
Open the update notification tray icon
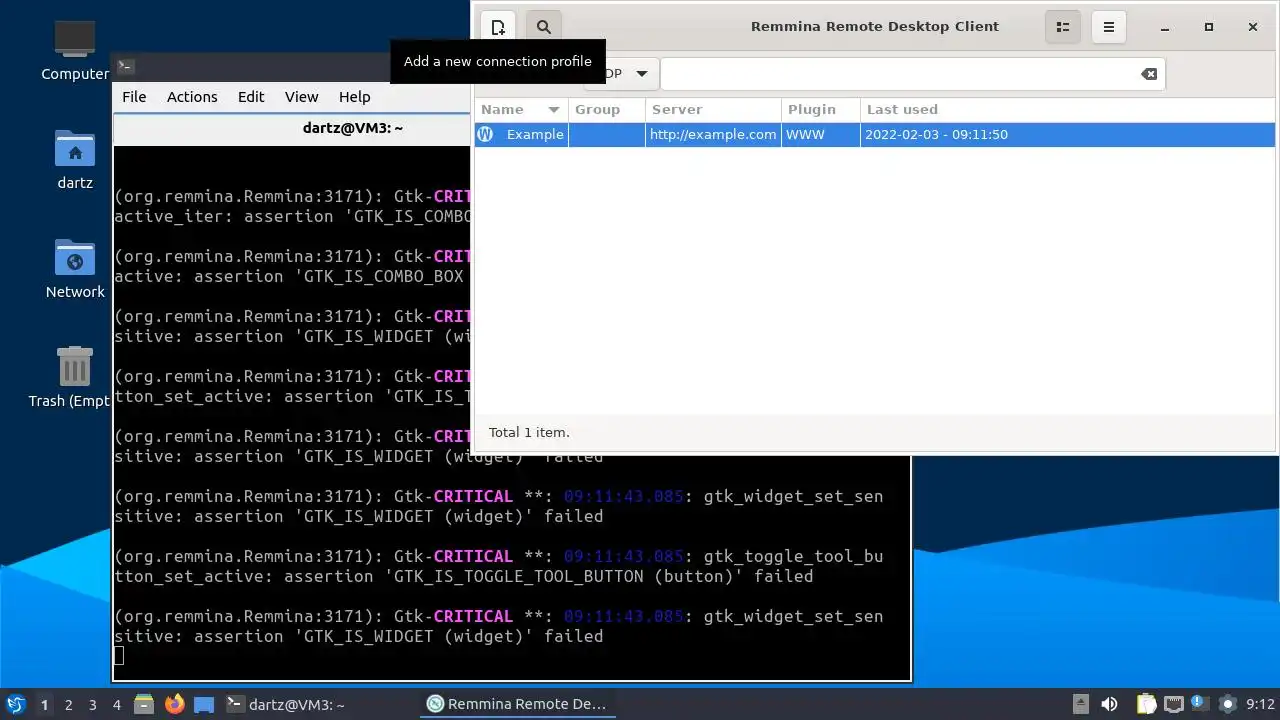(1199, 704)
